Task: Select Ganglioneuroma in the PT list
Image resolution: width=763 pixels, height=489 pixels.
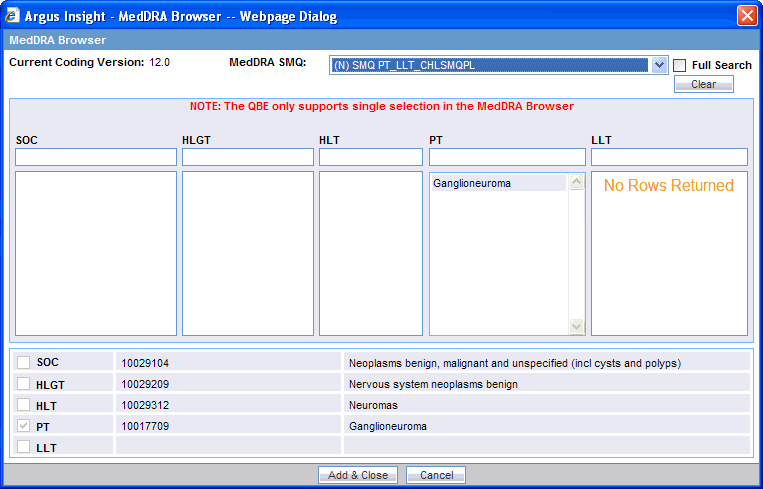Action: click(x=499, y=183)
